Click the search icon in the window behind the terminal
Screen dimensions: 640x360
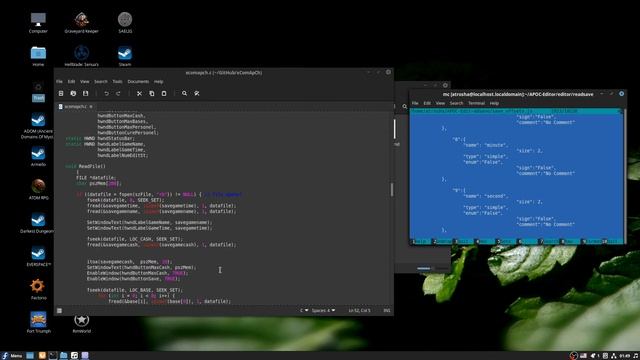(x=404, y=107)
